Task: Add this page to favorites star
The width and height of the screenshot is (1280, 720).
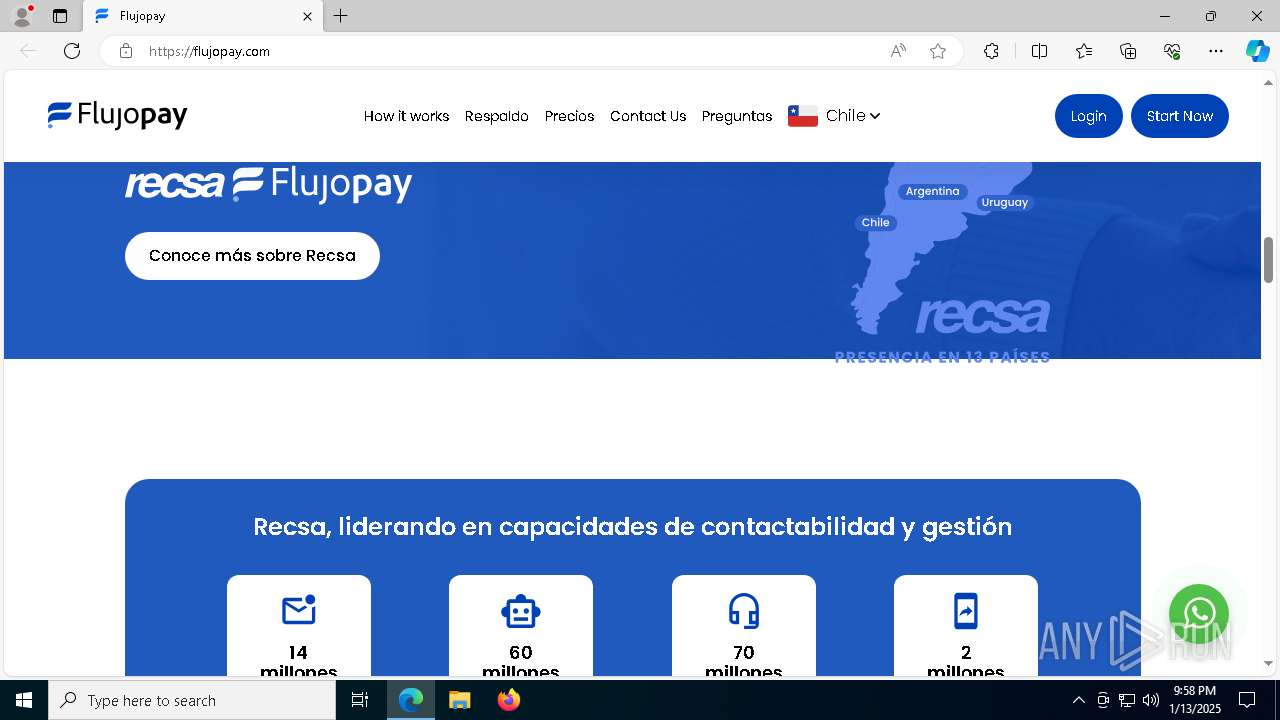Action: 938,51
